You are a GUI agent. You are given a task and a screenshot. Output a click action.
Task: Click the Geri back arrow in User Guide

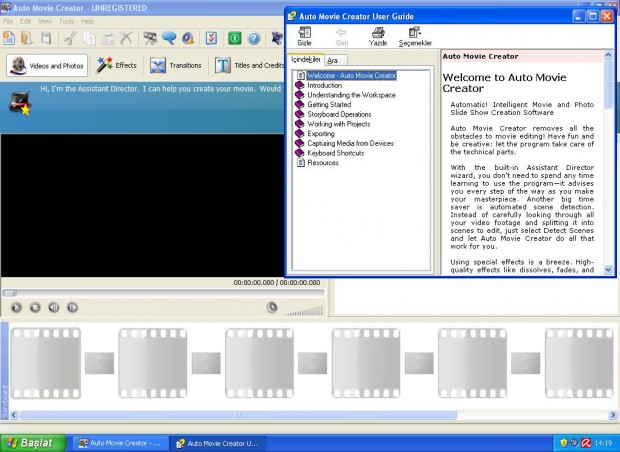coord(342,36)
